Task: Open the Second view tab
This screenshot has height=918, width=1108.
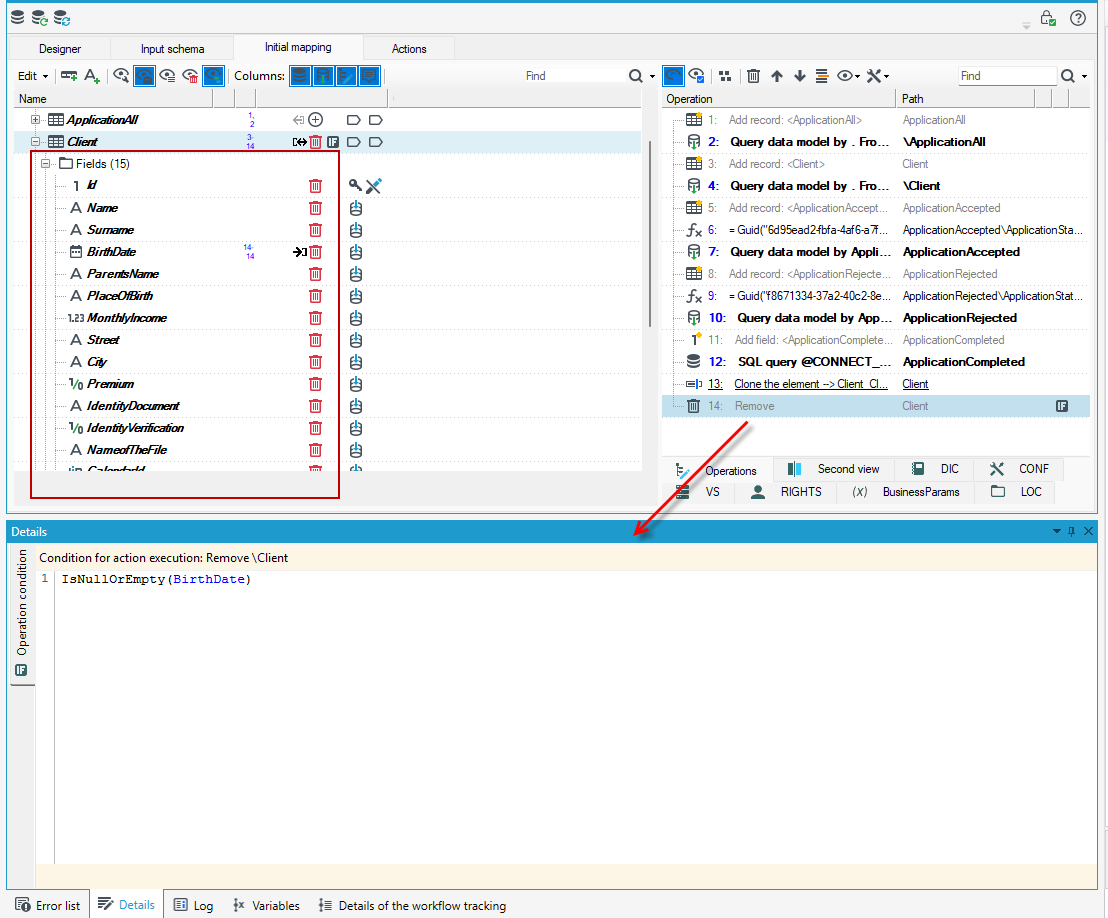Action: pos(834,469)
